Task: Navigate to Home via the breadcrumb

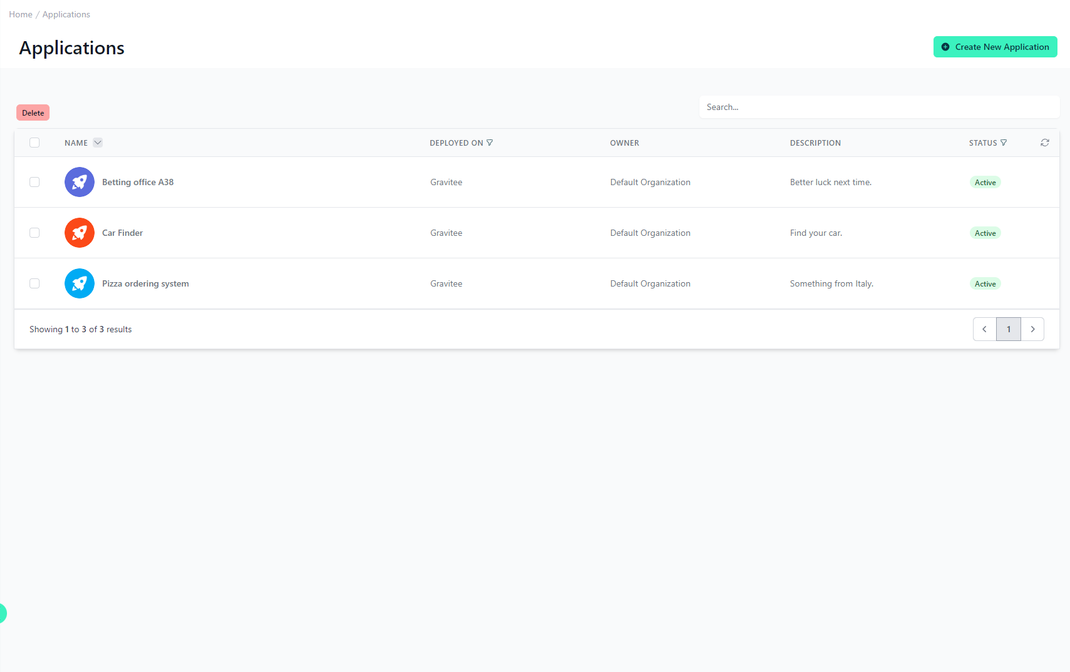Action: click(20, 13)
